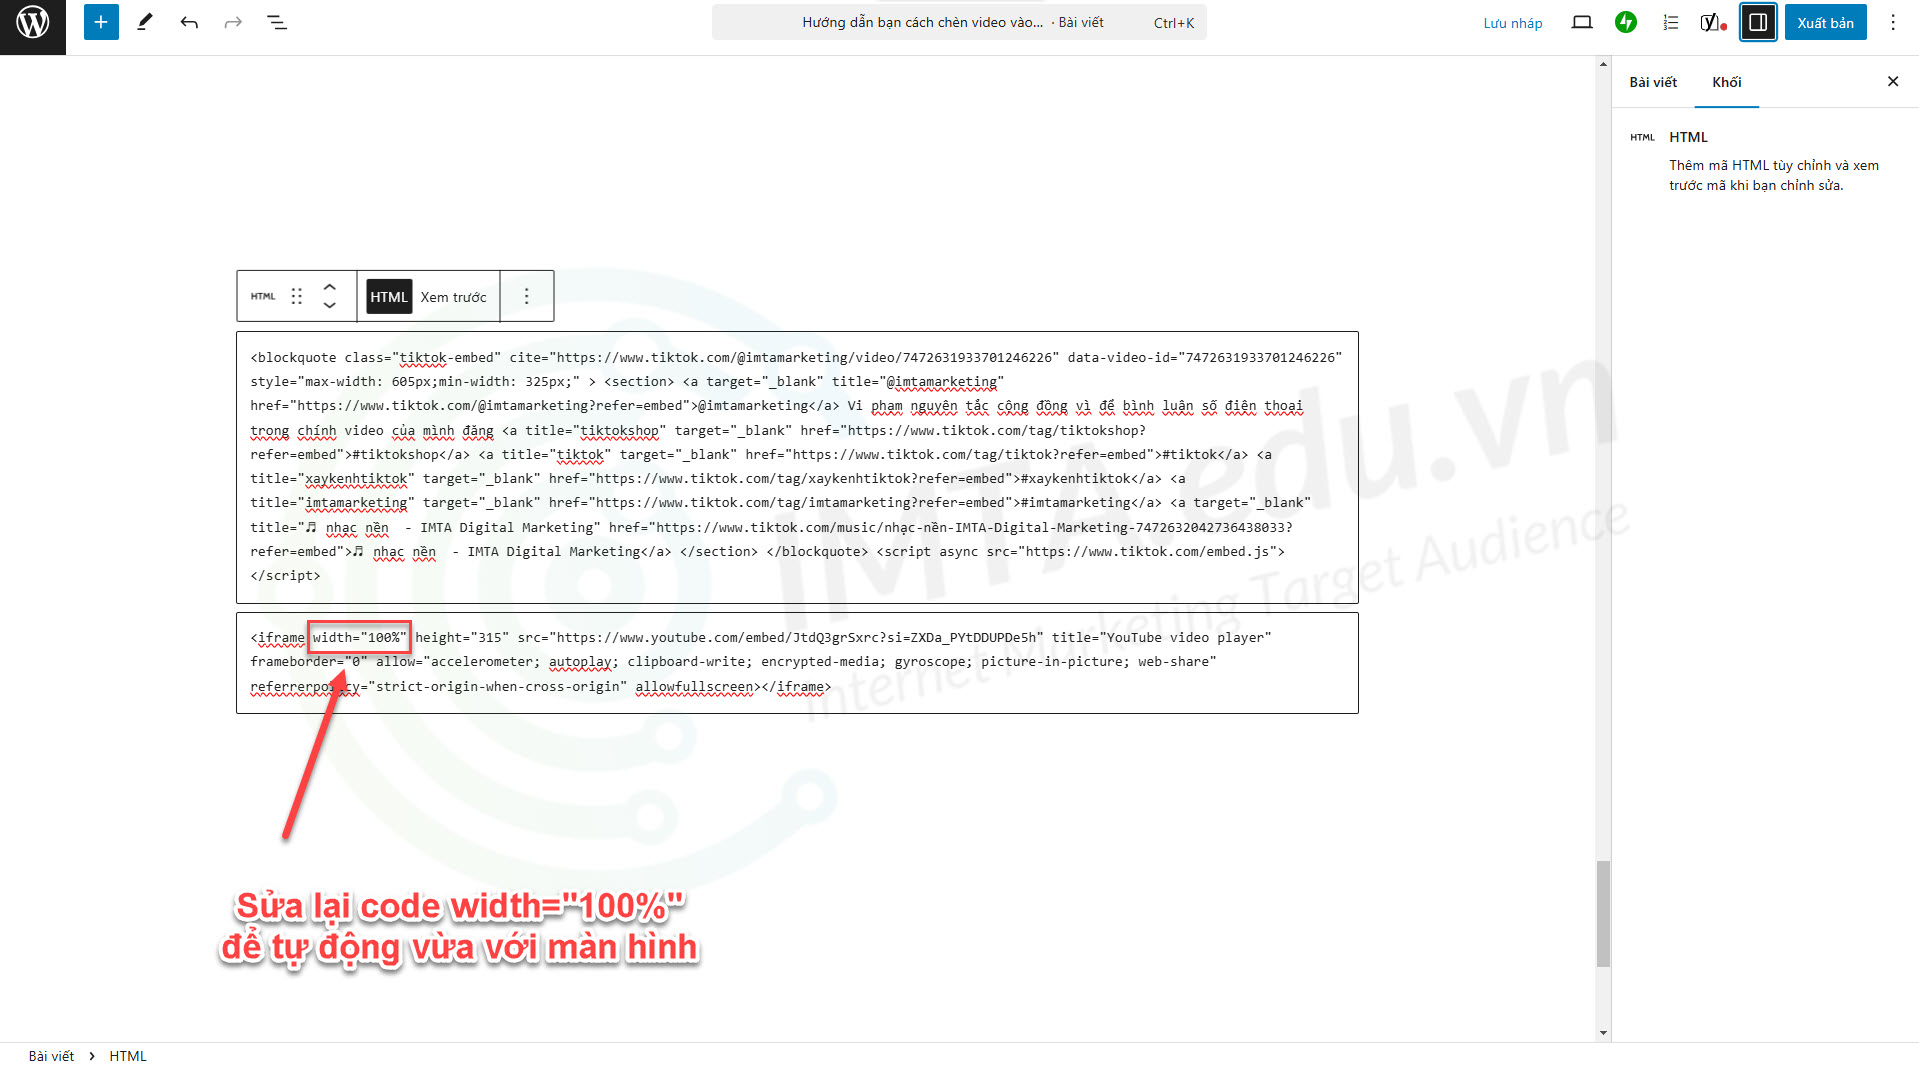1919x1068 pixels.
Task: Open the numbered list plugin icon
Action: click(1670, 22)
